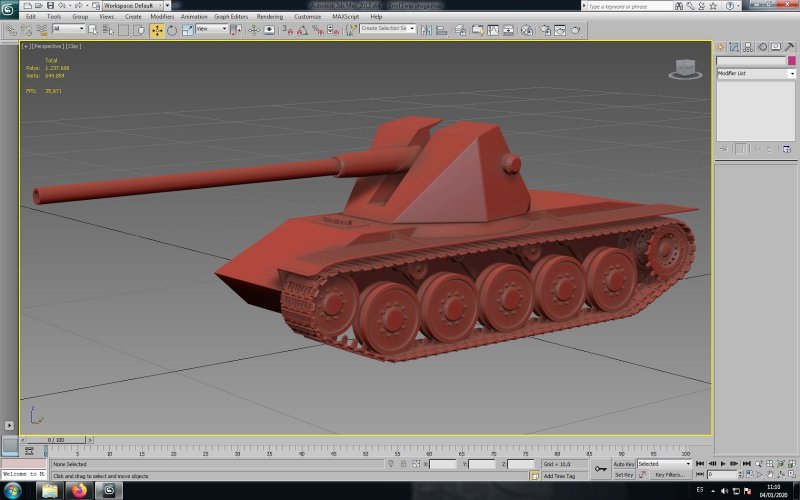
Task: Open Windows Start menu orb
Action: coord(12,491)
